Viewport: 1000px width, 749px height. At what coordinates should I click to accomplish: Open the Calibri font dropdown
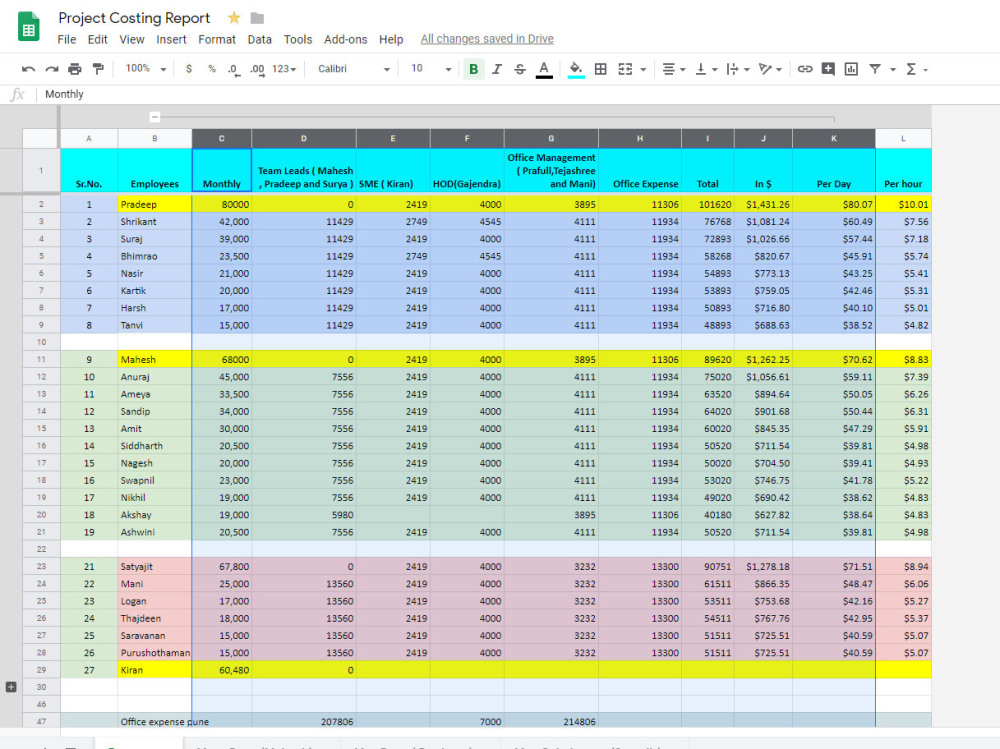pyautogui.click(x=354, y=69)
